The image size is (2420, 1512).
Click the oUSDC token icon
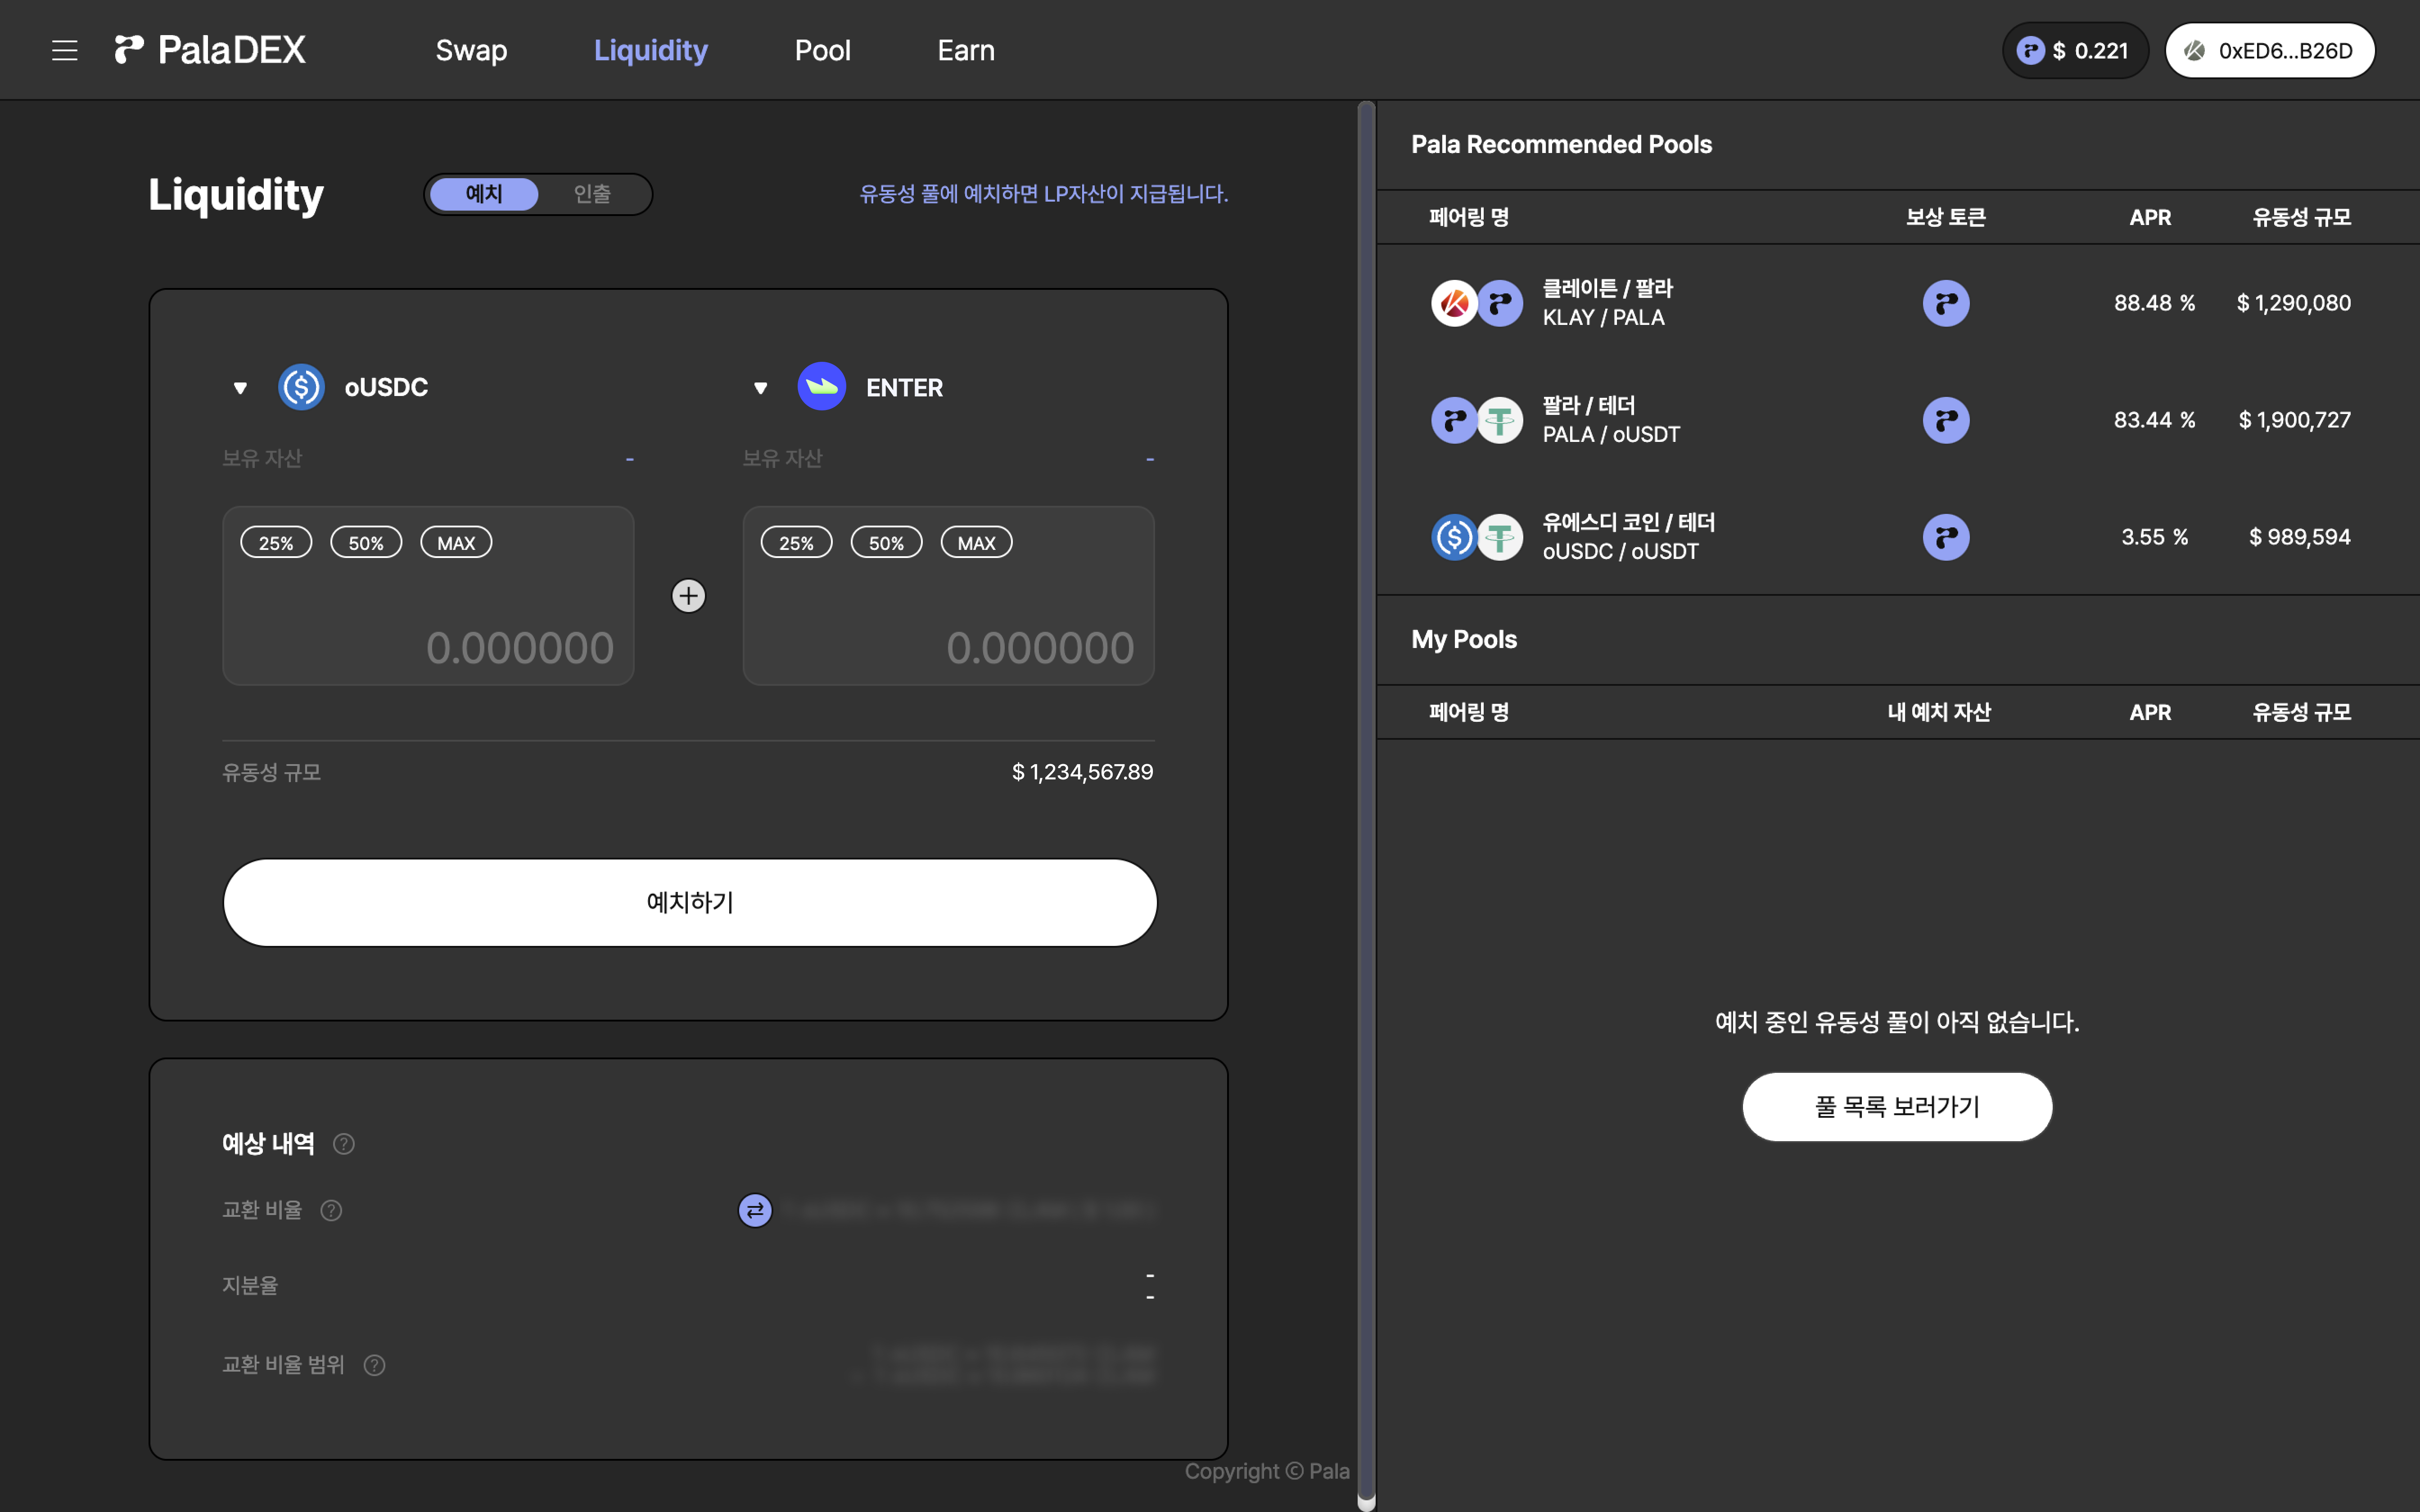(301, 387)
